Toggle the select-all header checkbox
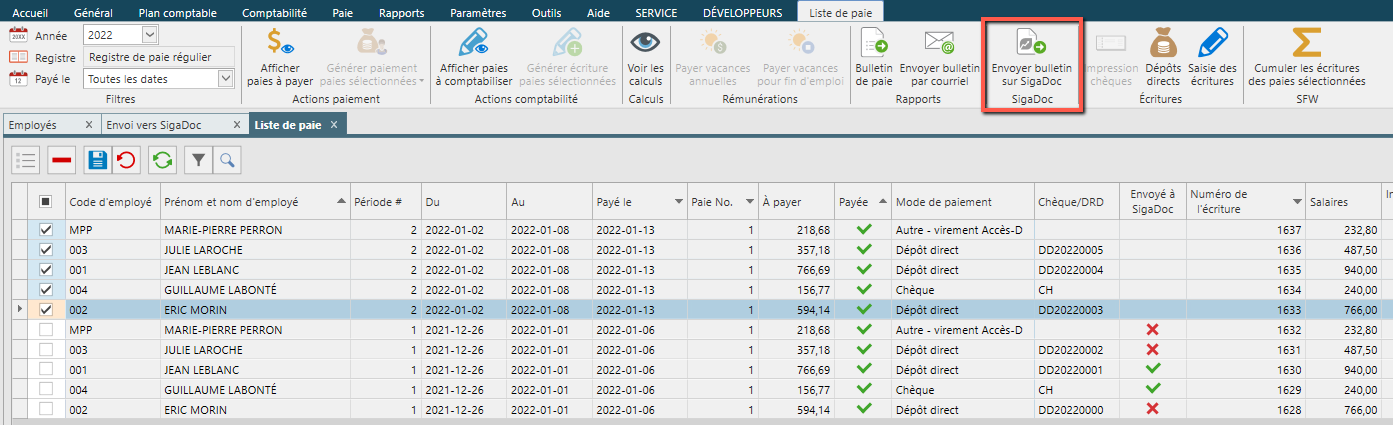 coord(46,201)
